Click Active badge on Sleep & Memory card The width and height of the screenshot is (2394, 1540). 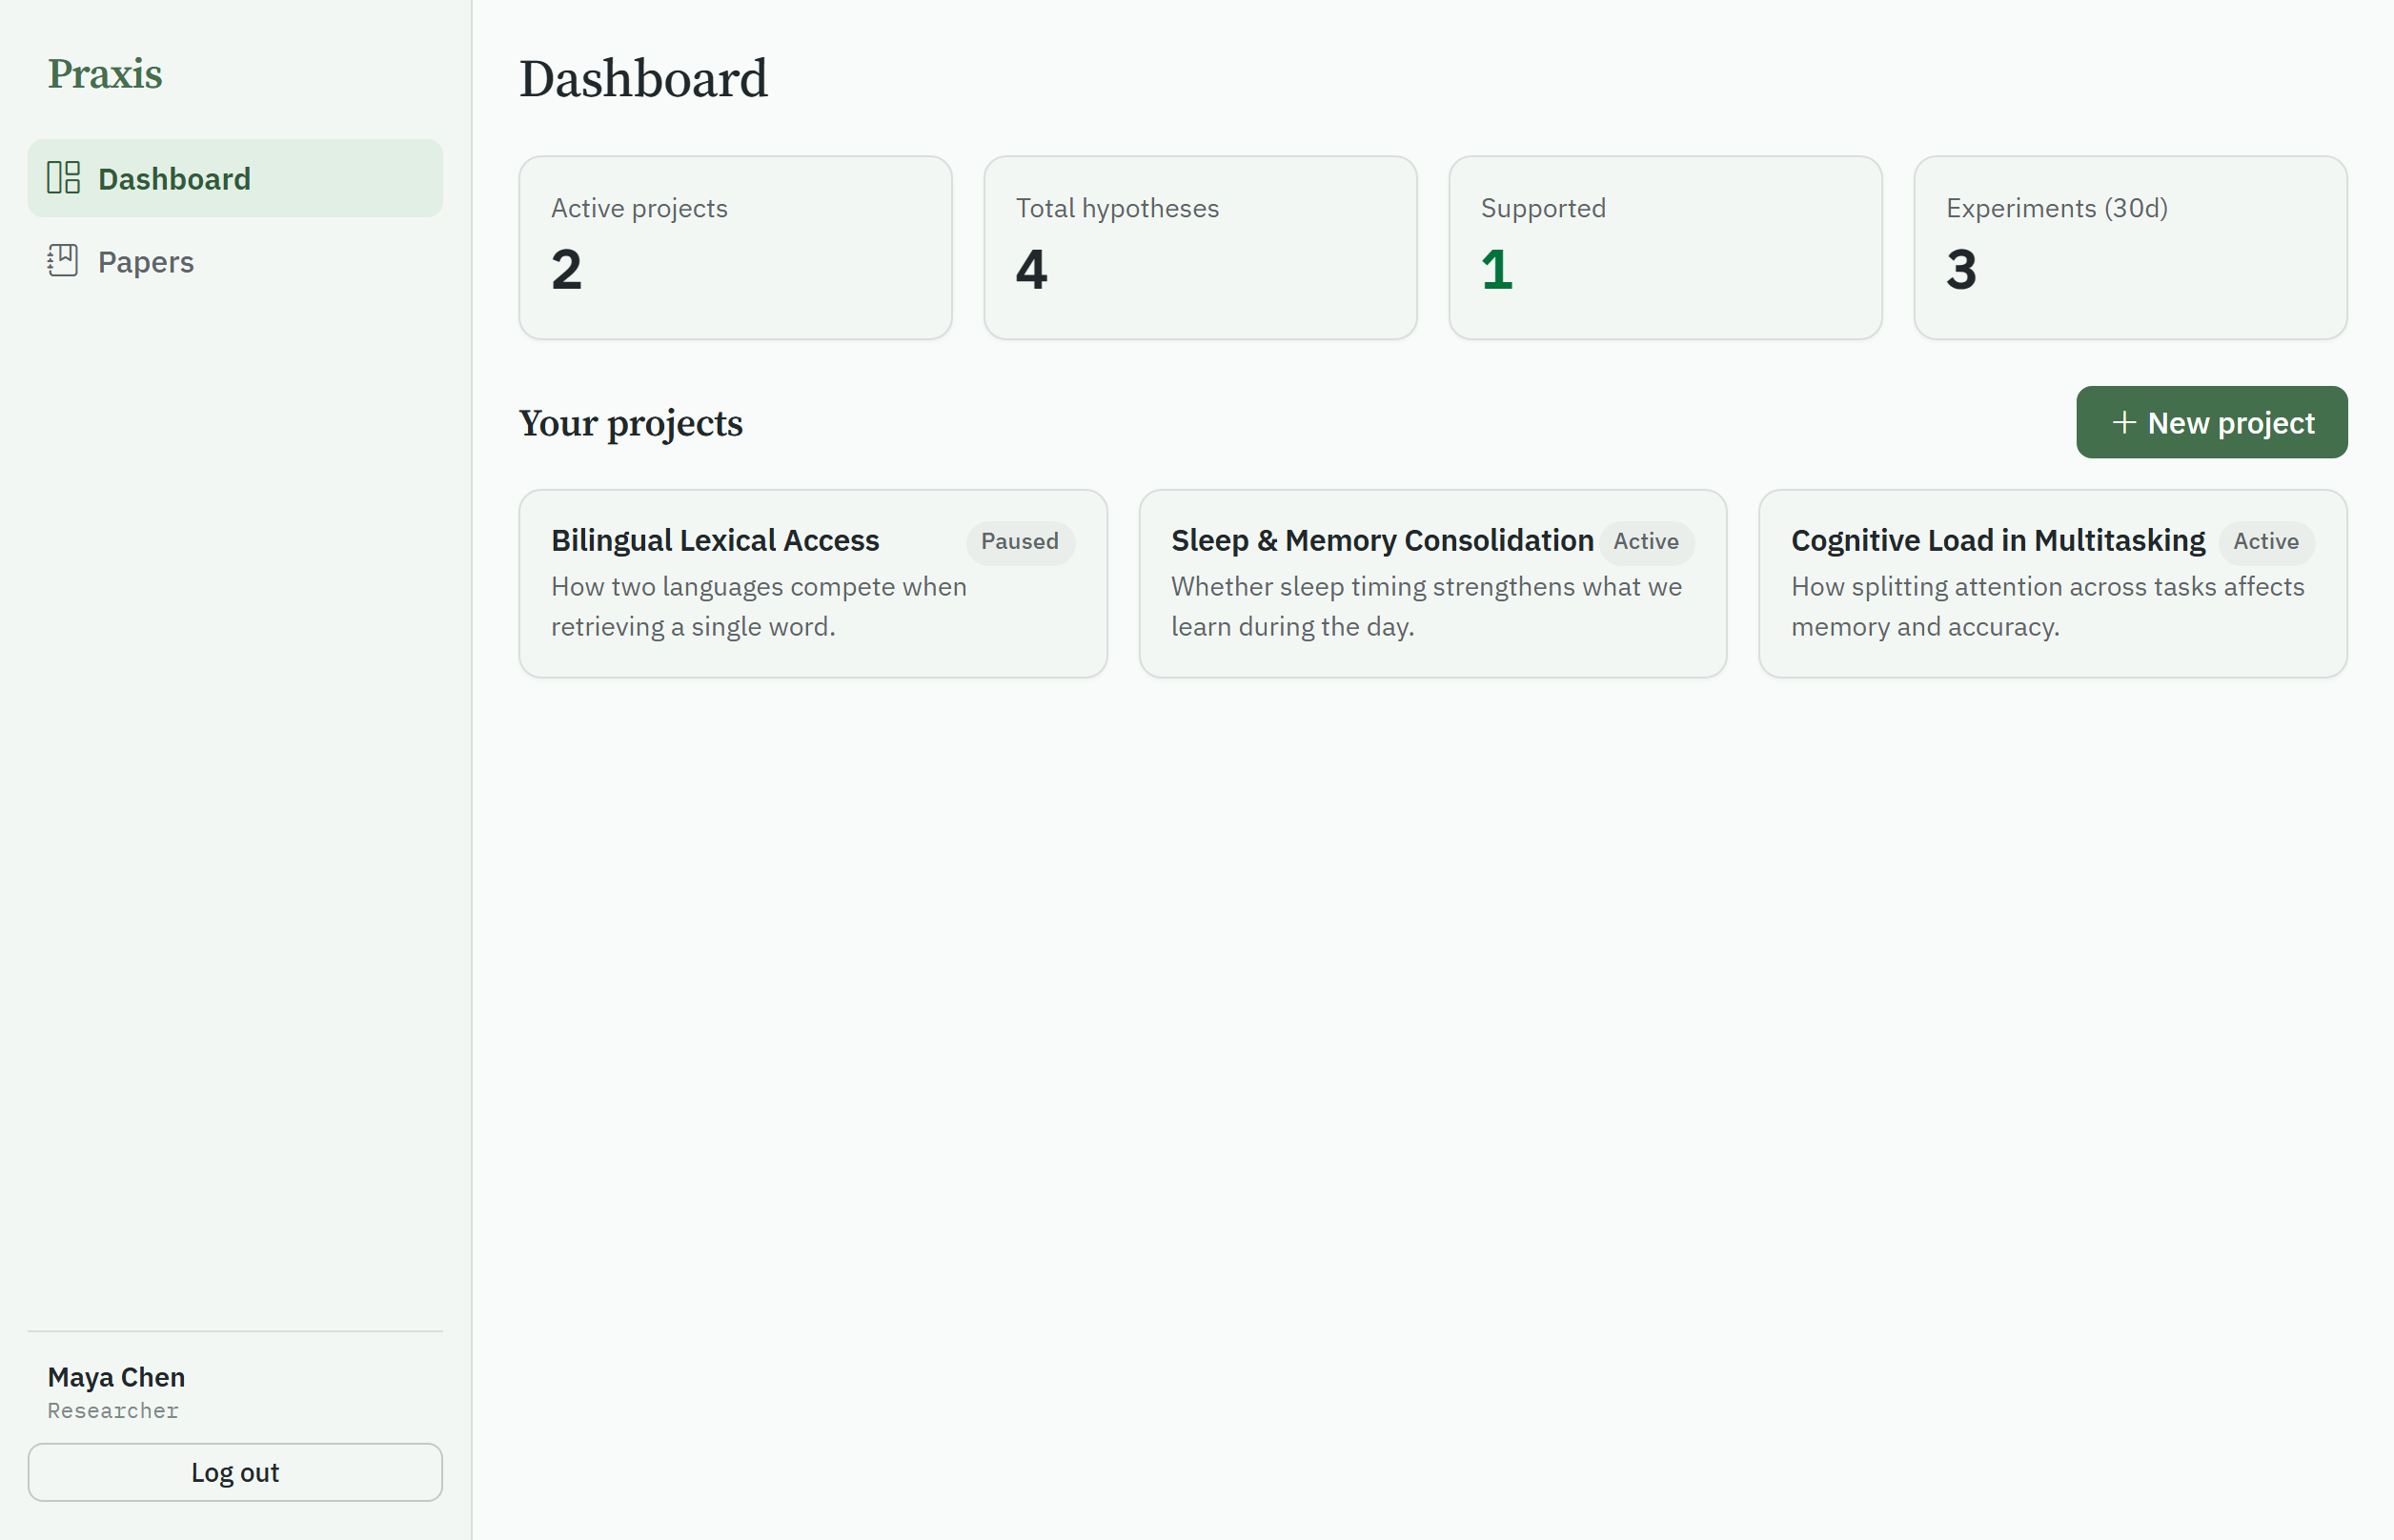click(x=1646, y=542)
